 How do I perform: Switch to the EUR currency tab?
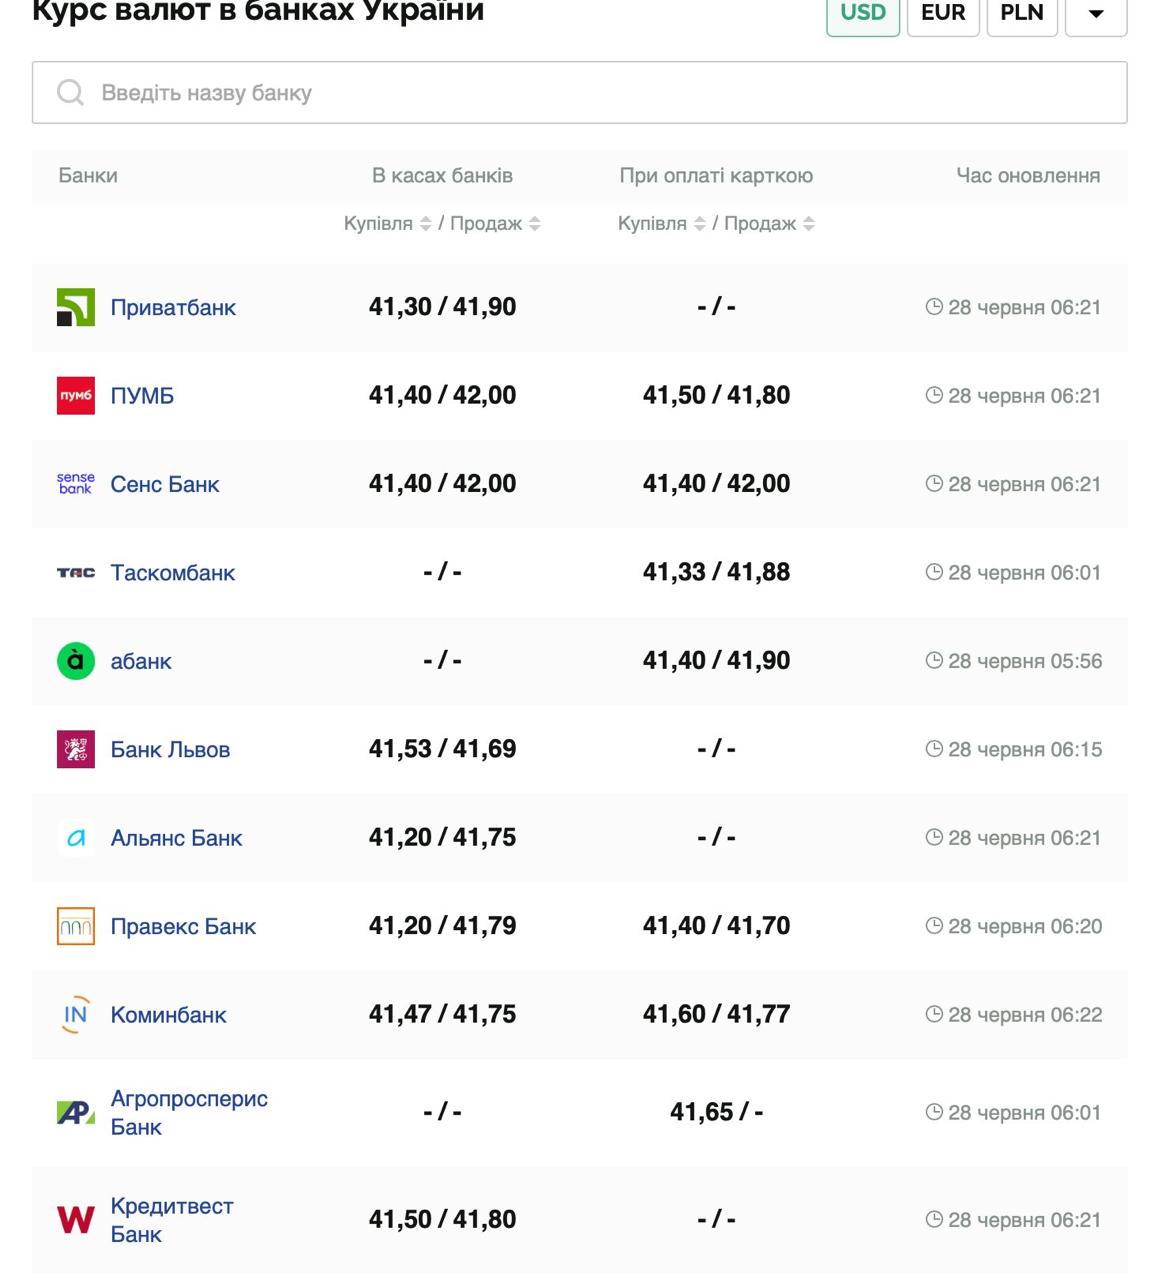(943, 14)
